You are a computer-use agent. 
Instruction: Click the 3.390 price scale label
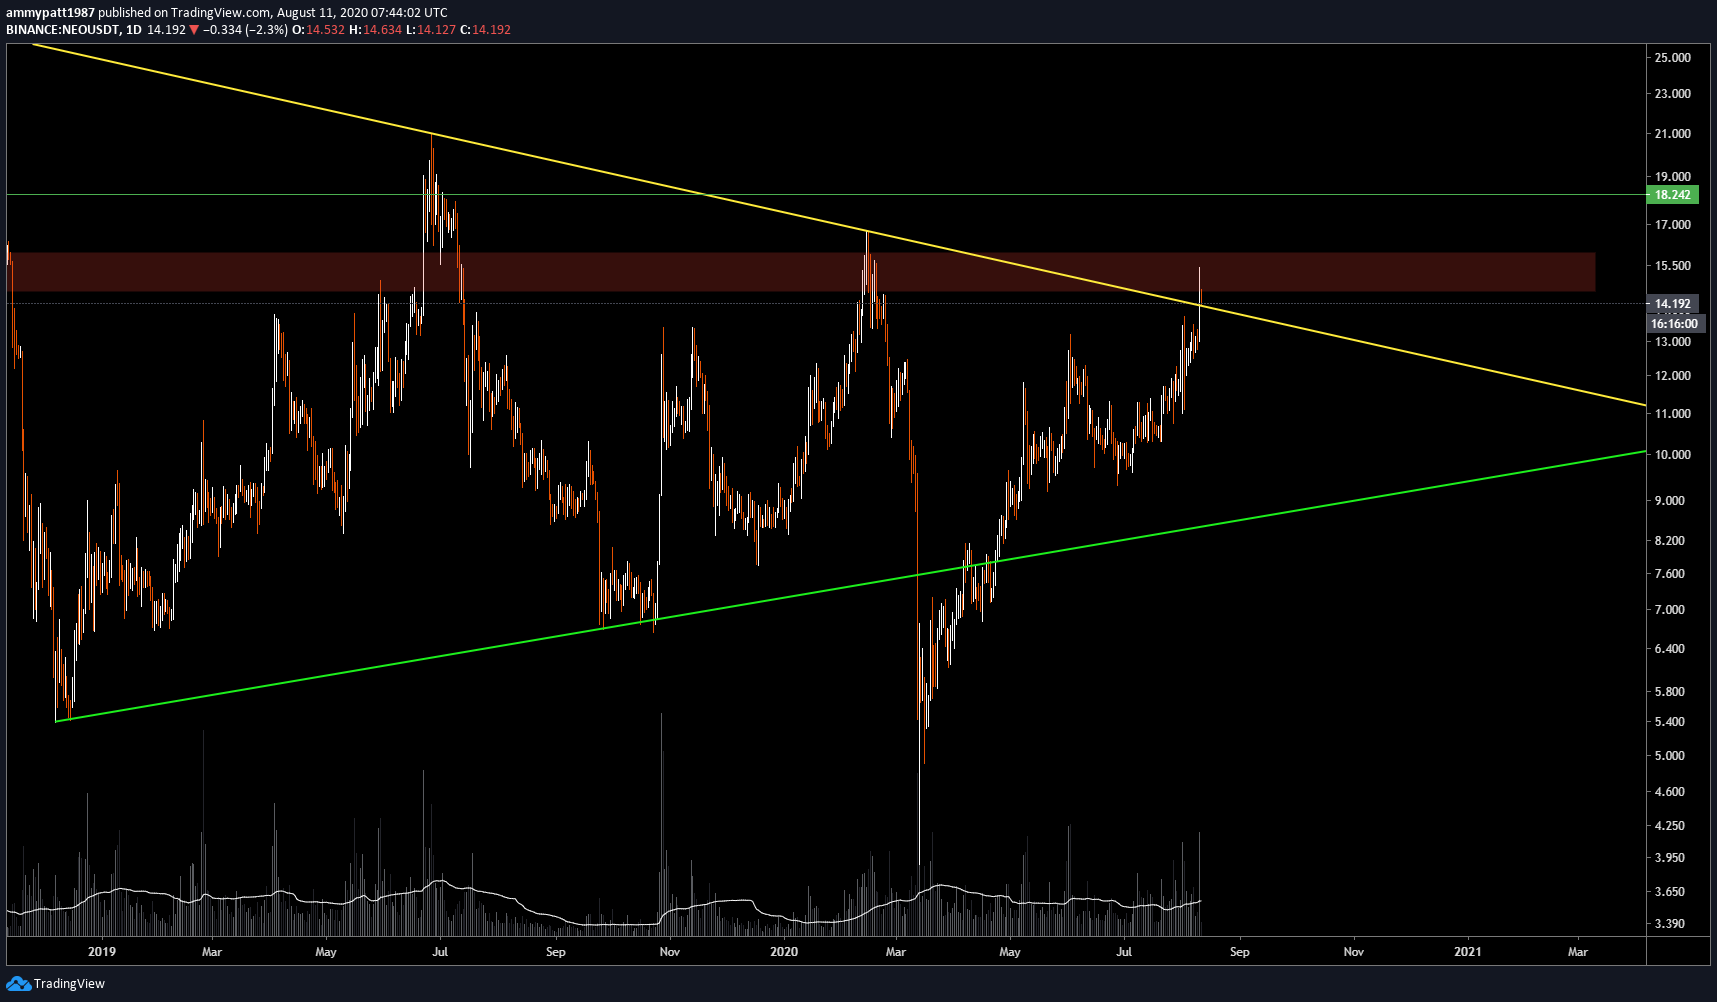[1669, 924]
